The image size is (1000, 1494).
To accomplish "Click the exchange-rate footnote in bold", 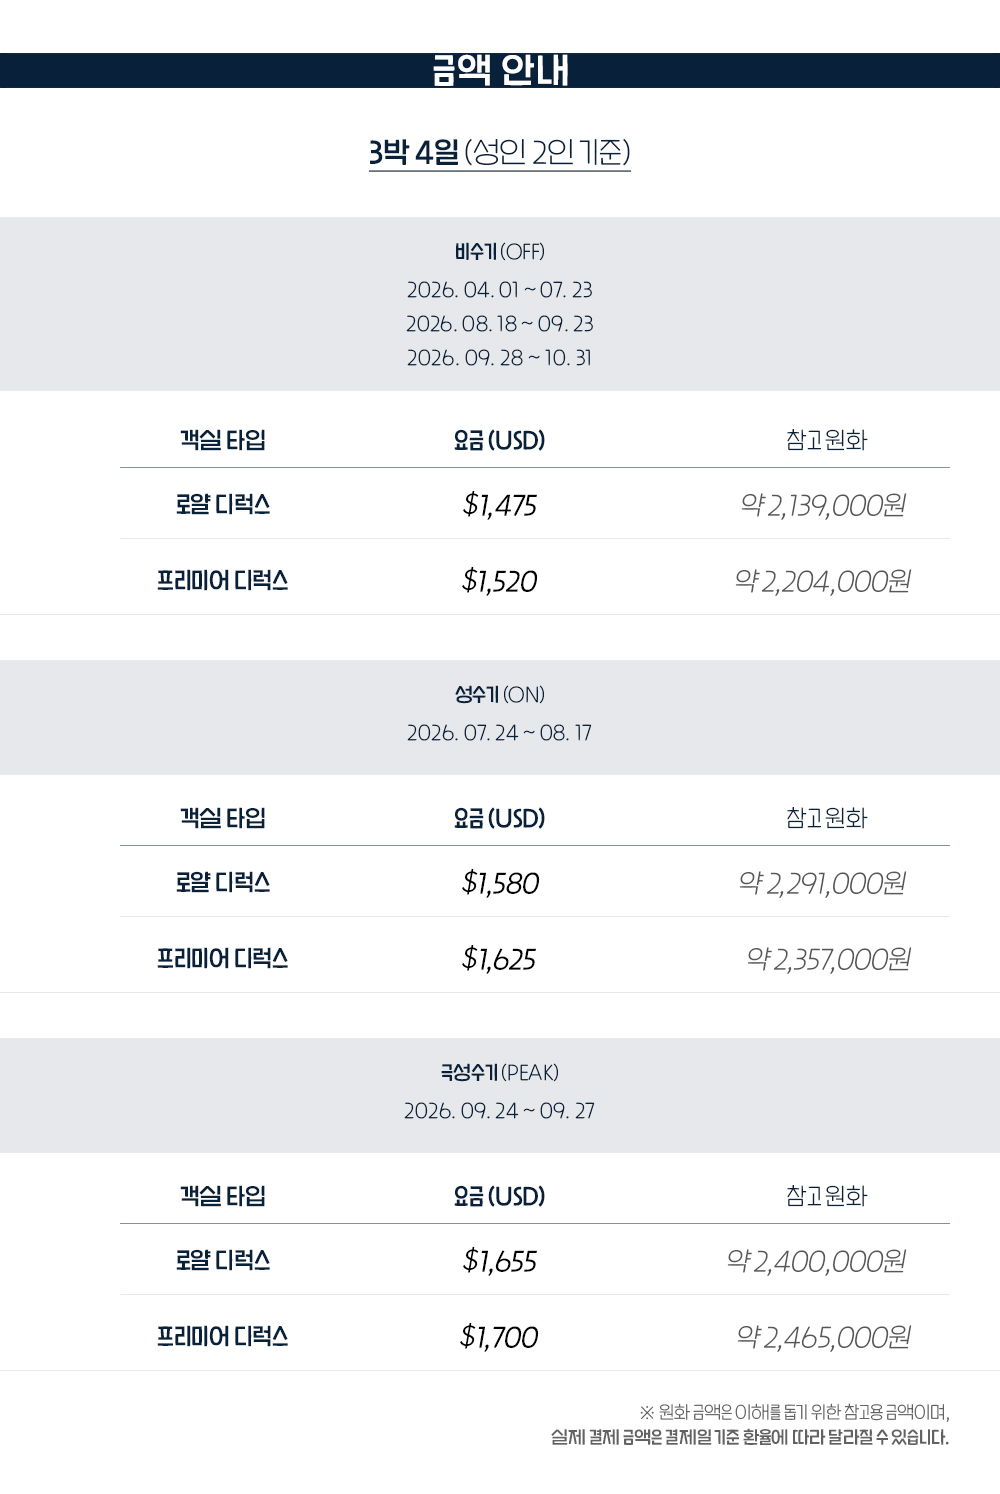I will coord(749,1437).
